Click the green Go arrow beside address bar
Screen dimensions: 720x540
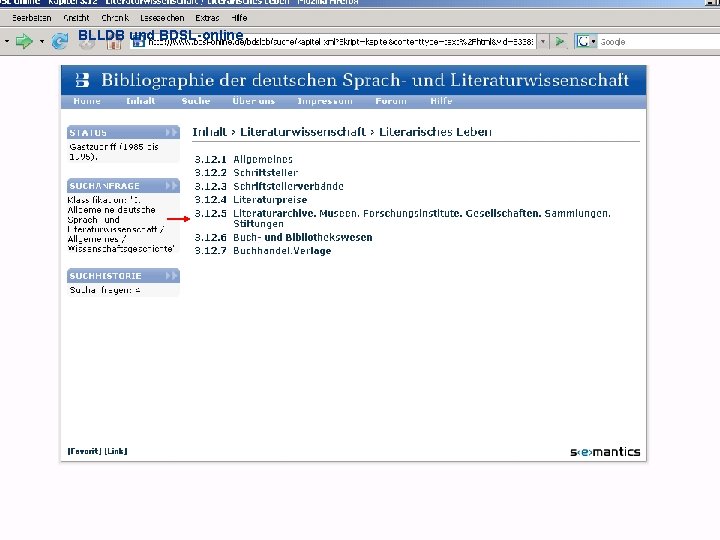560,41
